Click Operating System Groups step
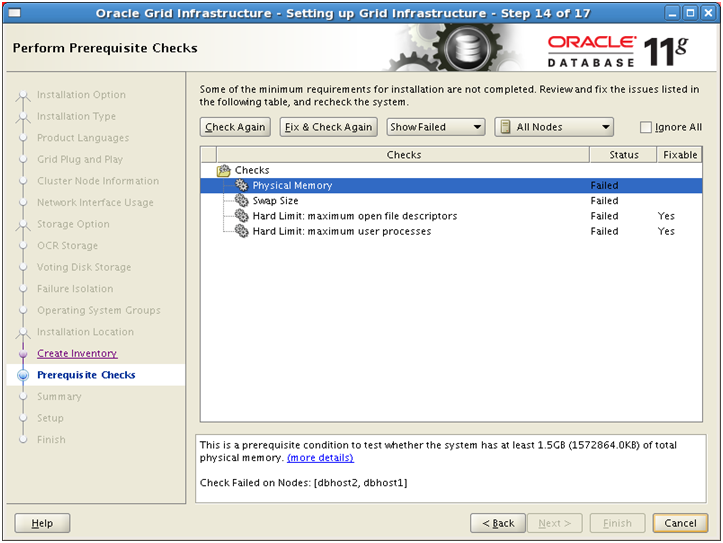 [x=99, y=310]
